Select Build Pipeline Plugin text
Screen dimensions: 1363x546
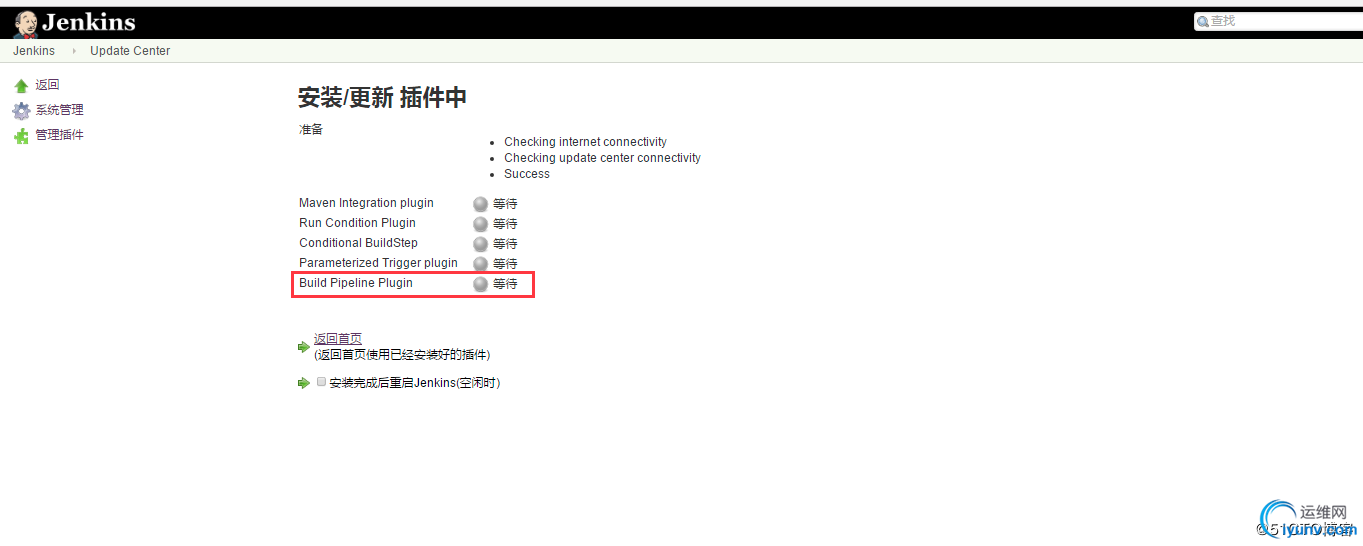[356, 283]
